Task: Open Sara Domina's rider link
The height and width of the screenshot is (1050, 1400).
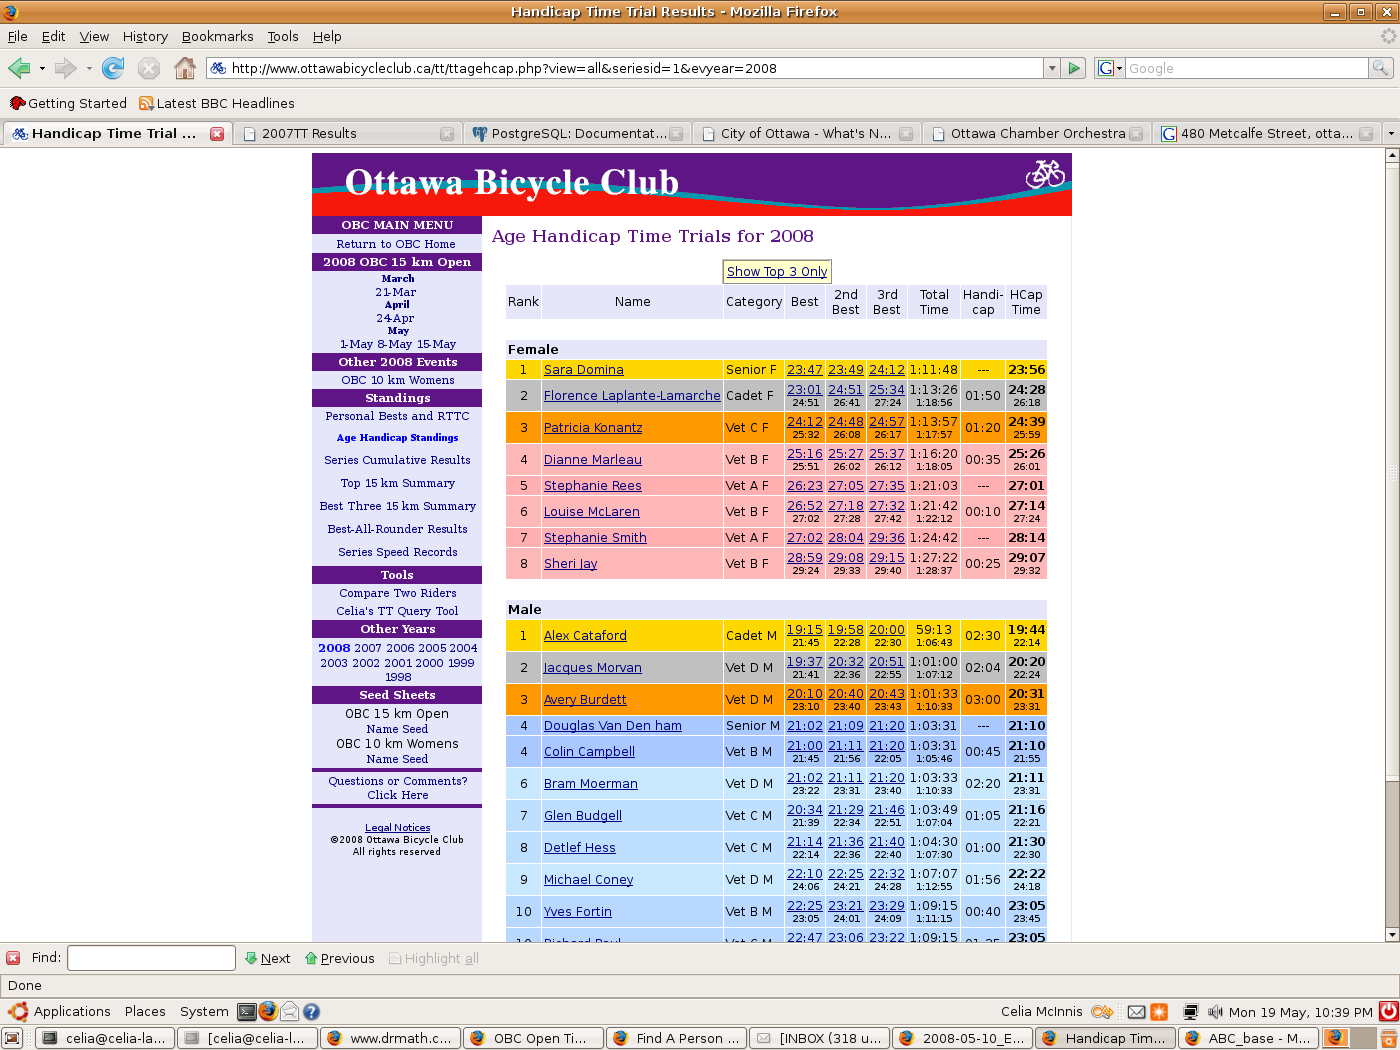Action: (x=583, y=370)
